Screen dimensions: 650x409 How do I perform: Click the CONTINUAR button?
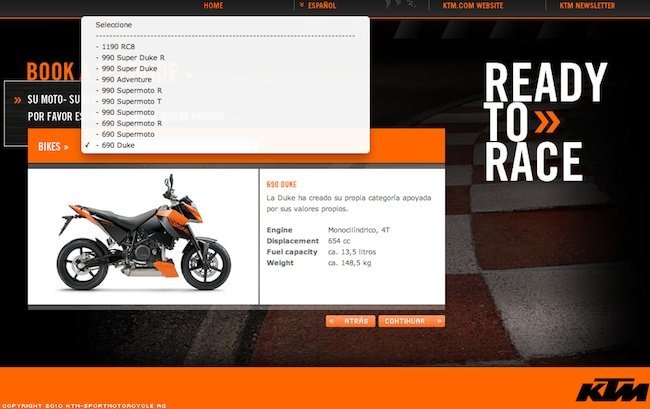(x=412, y=321)
